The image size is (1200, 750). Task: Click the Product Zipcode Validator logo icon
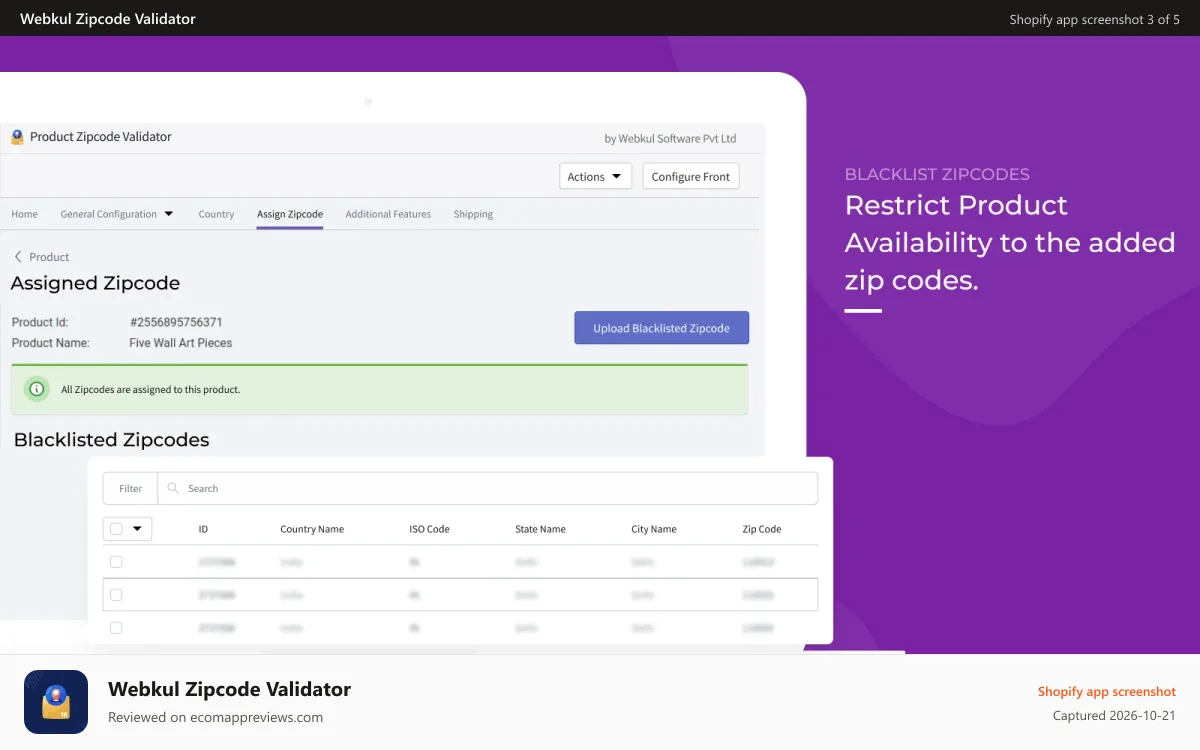pos(17,137)
